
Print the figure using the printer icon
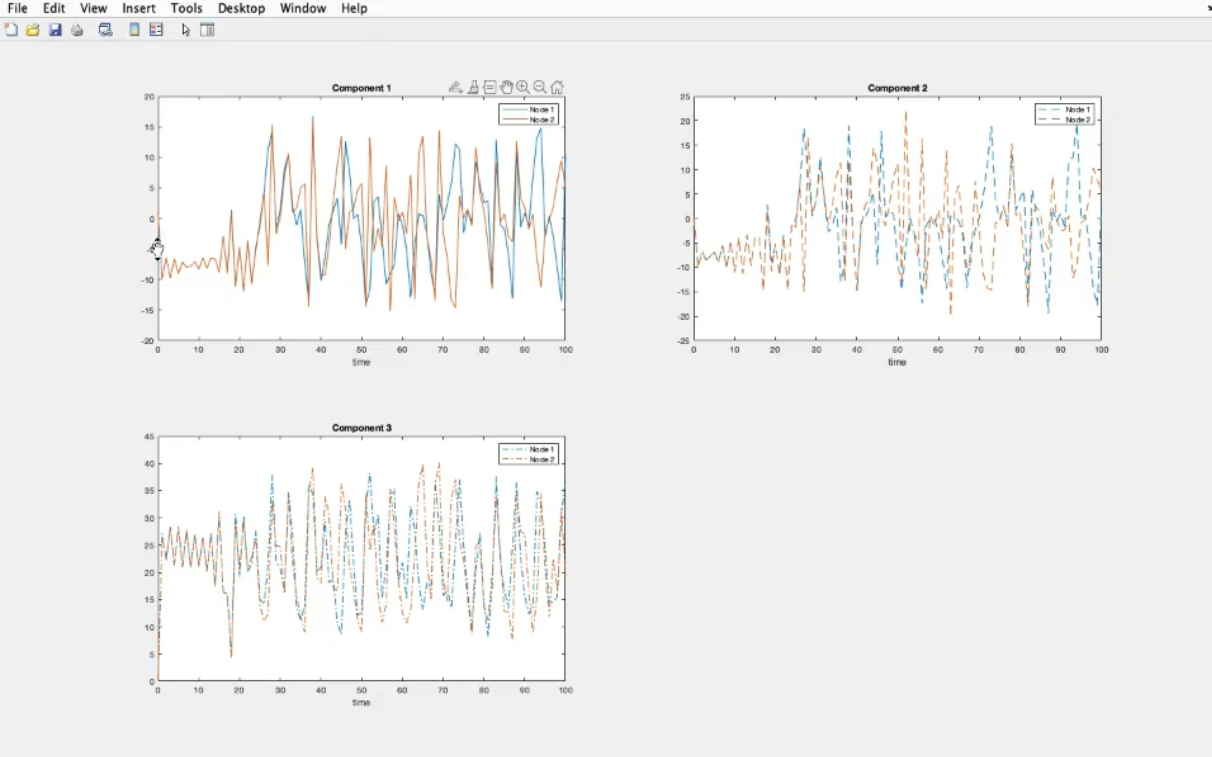(77, 30)
